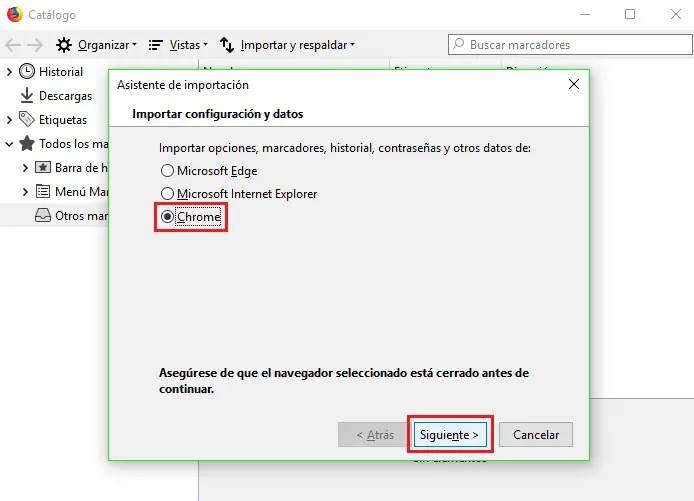Click the Historial clock icon
Viewport: 694px width, 501px height.
(27, 71)
